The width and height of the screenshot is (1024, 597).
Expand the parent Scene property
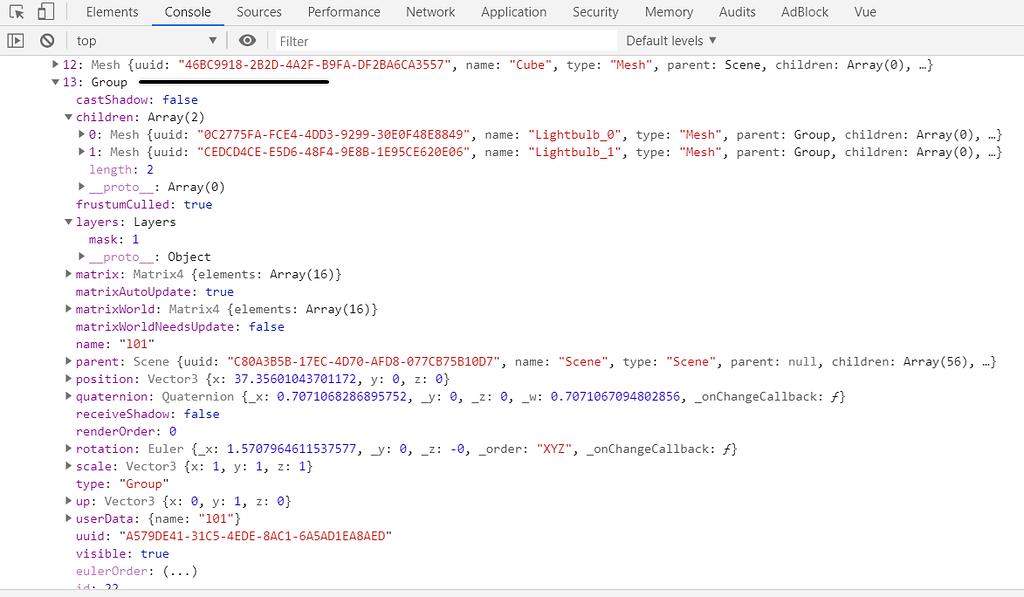[x=68, y=362]
